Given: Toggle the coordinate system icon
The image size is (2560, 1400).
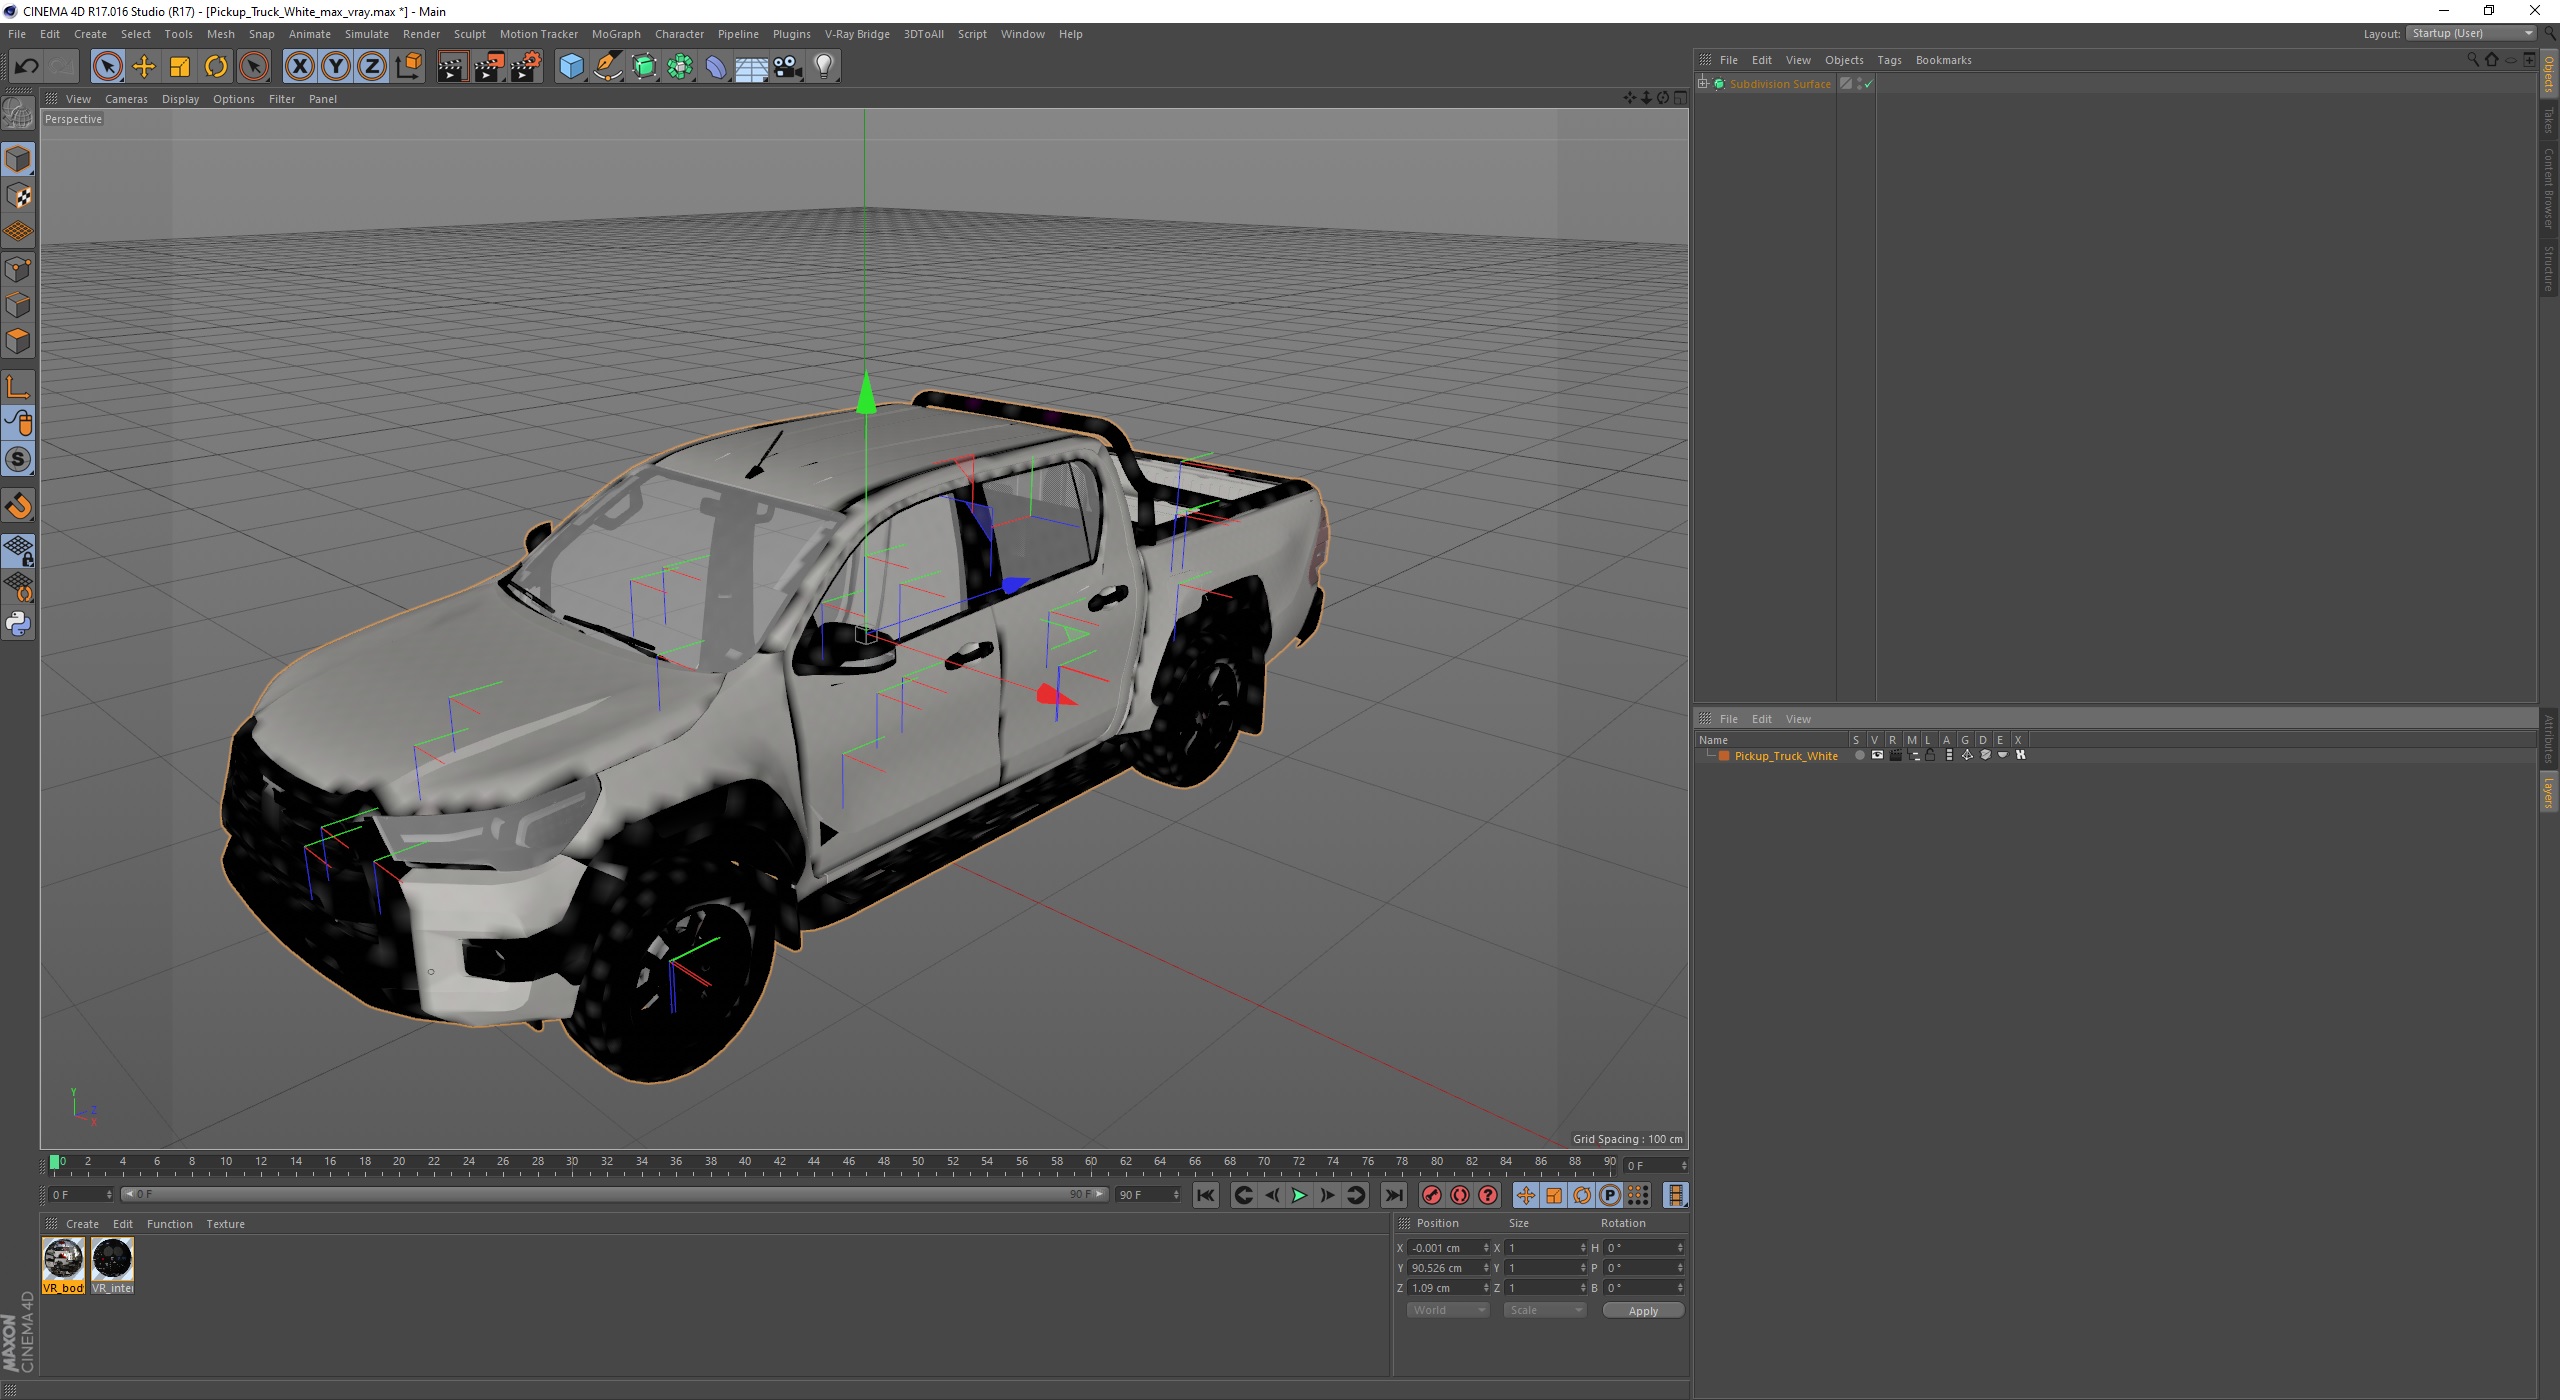Looking at the screenshot, I should point(409,67).
